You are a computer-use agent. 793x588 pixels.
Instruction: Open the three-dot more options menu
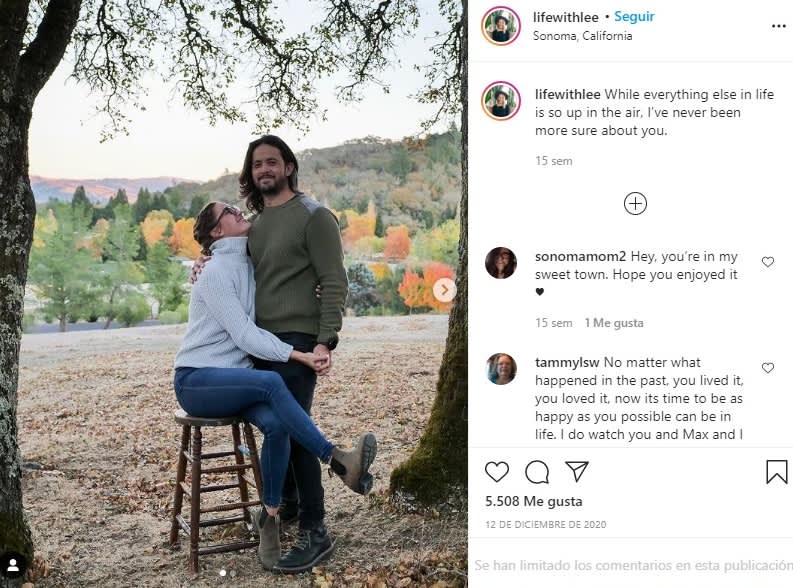(x=778, y=26)
